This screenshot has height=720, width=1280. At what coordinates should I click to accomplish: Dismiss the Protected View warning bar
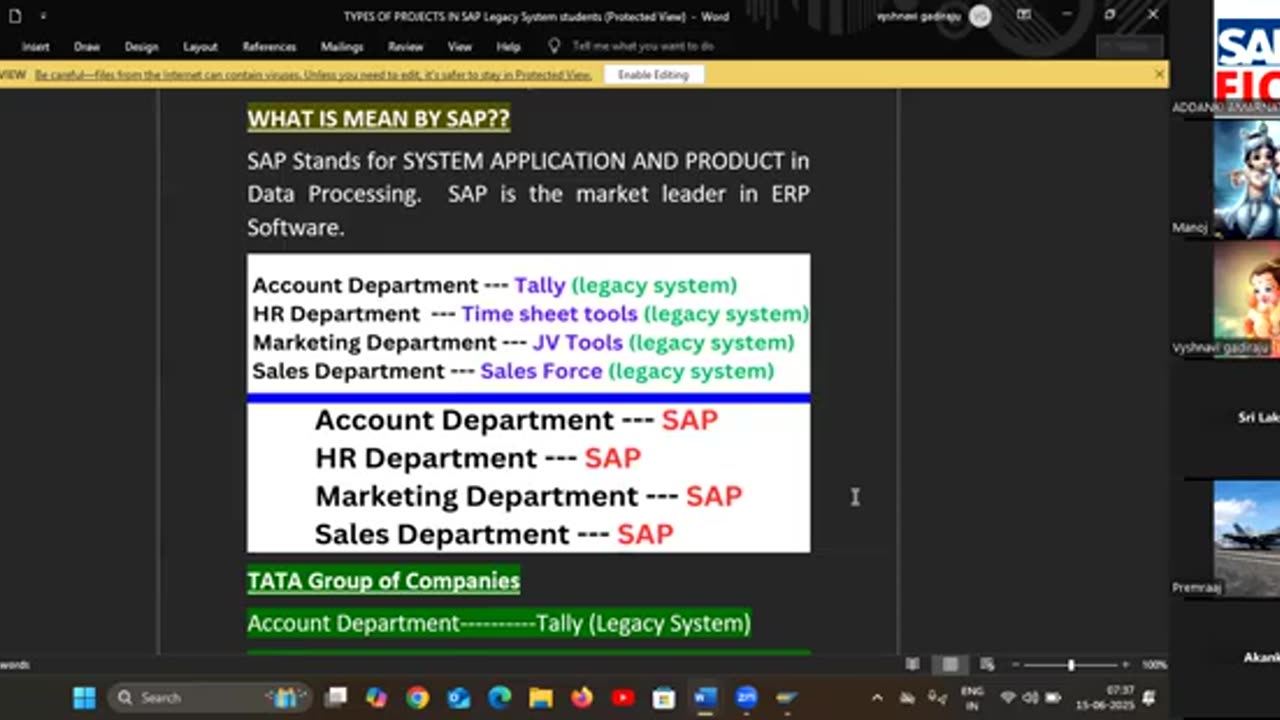[1159, 74]
